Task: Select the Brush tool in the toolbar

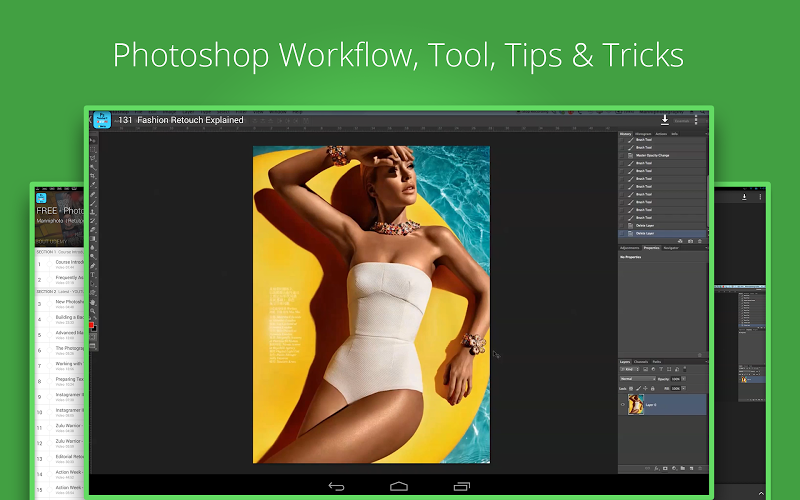Action: click(93, 203)
